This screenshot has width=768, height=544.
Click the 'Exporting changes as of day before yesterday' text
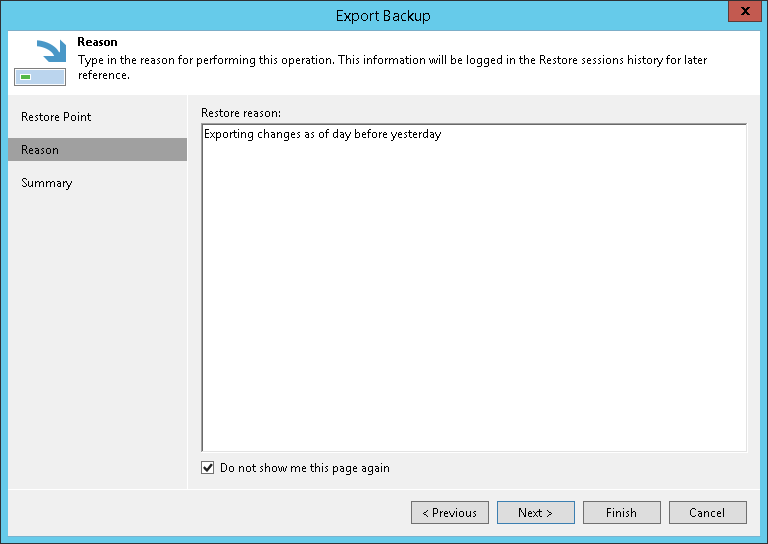click(x=322, y=134)
